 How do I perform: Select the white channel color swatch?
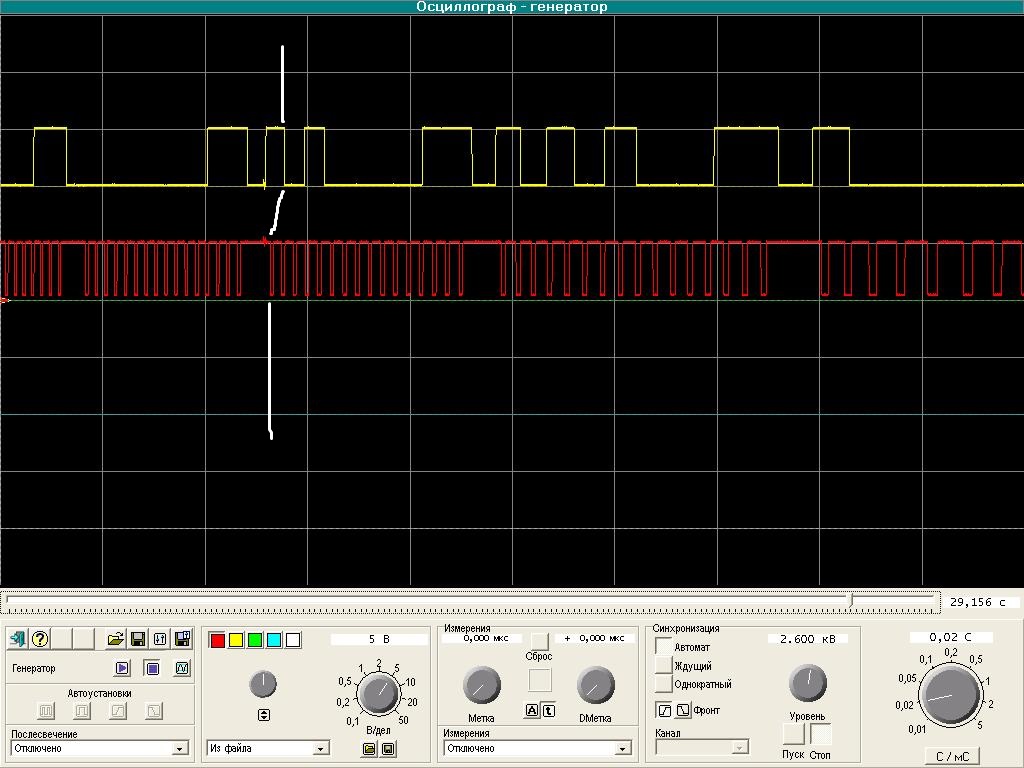pyautogui.click(x=293, y=640)
